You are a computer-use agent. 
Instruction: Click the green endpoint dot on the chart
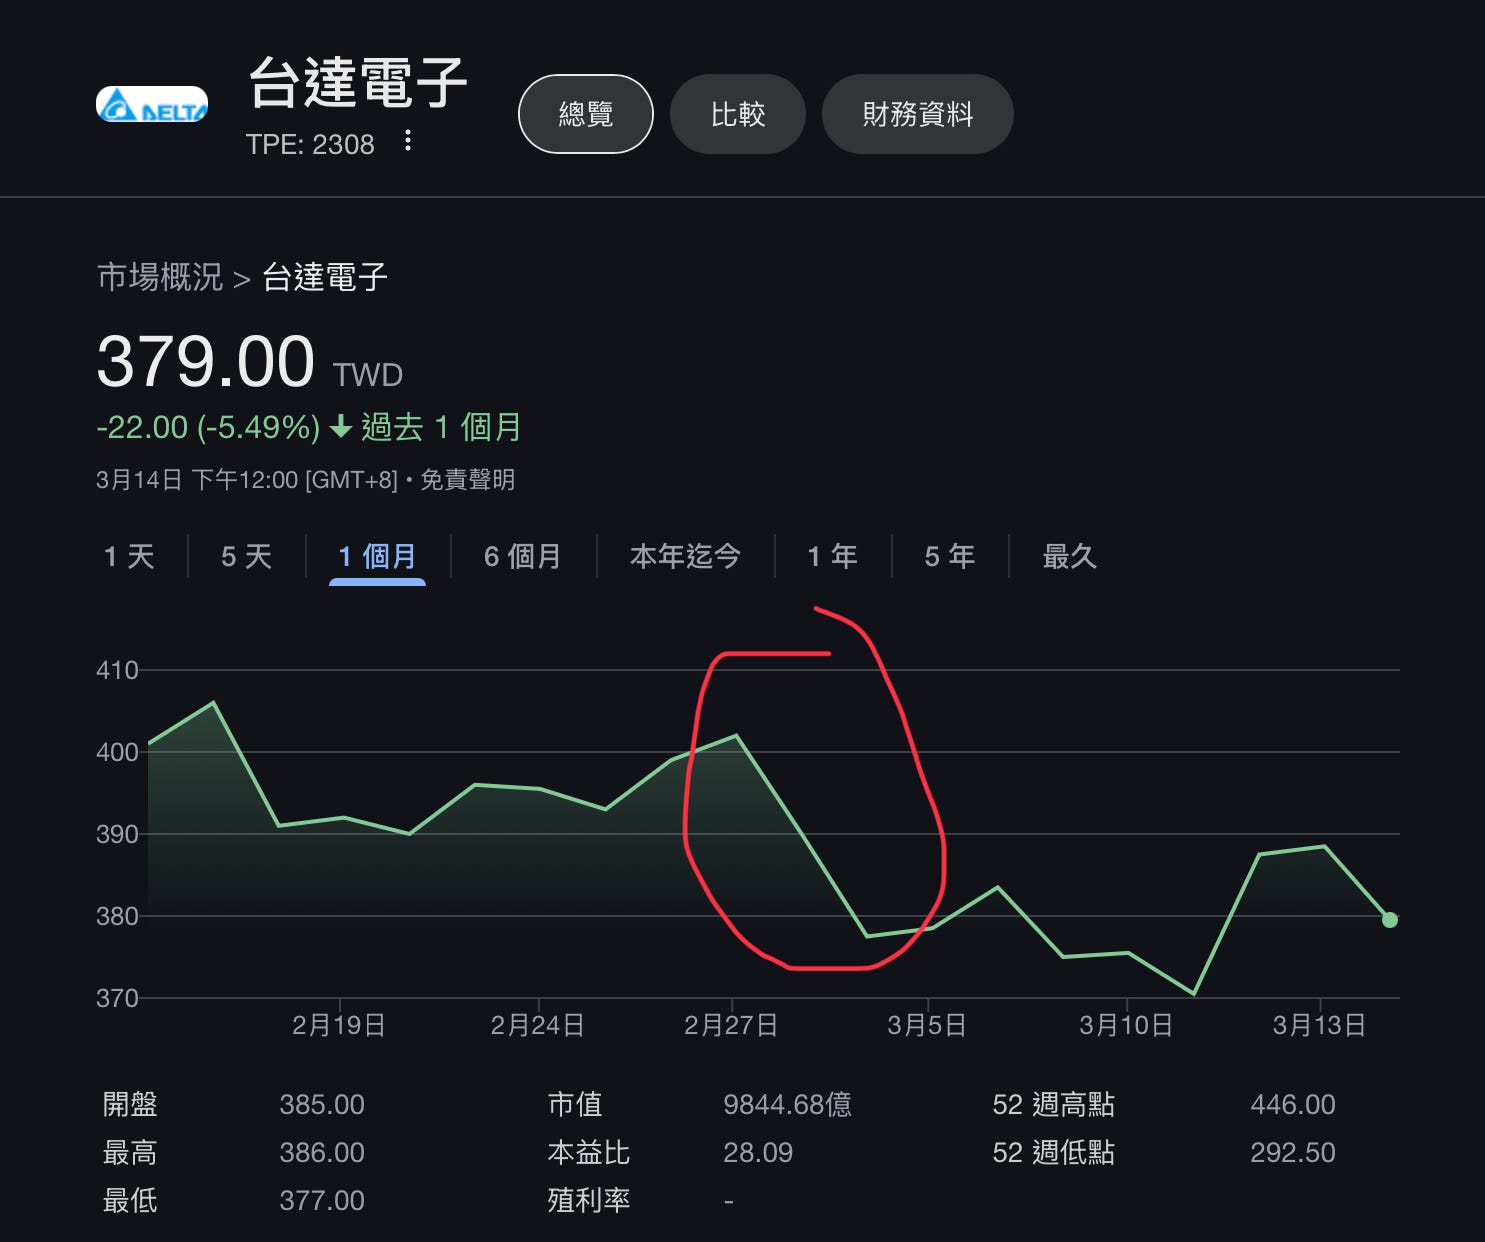tap(1389, 919)
